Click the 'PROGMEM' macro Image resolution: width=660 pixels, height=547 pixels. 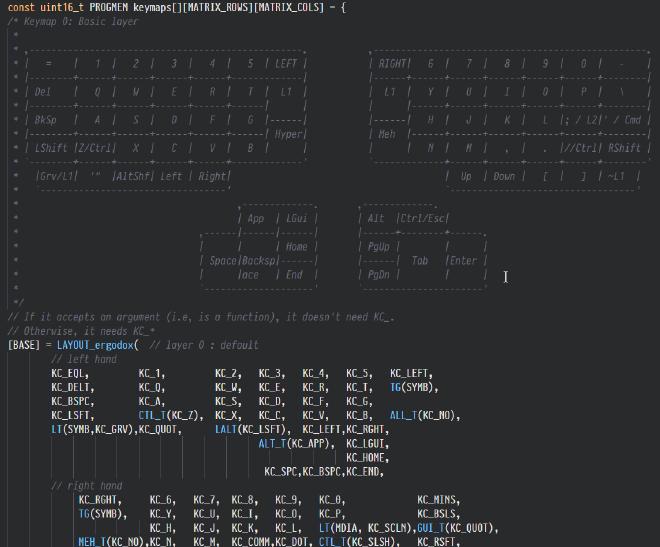pyautogui.click(x=108, y=8)
